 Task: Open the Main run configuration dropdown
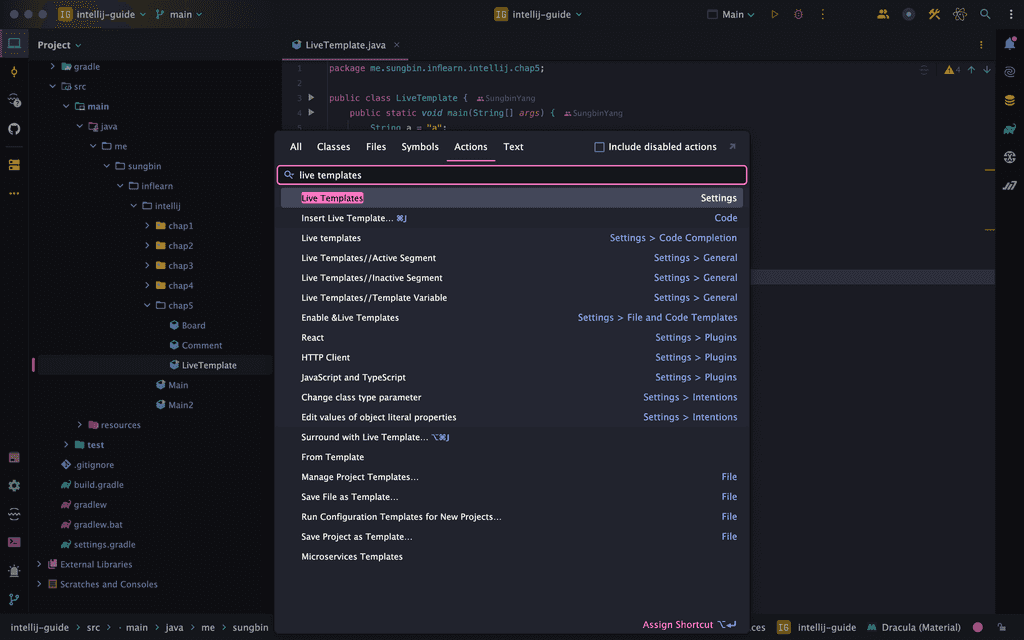click(731, 14)
